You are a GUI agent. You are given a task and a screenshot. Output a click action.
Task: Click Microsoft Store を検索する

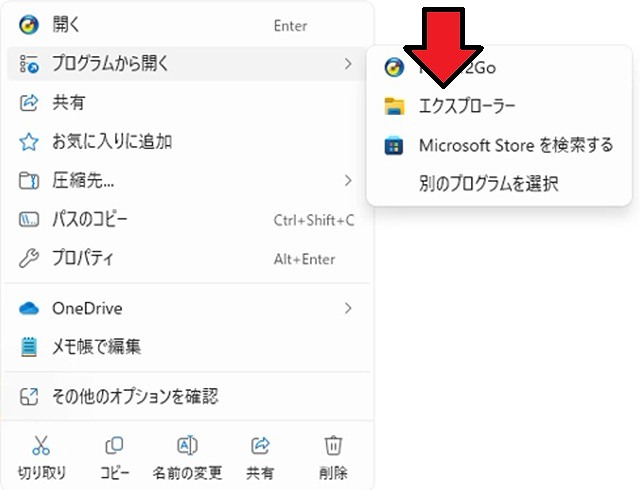515,146
